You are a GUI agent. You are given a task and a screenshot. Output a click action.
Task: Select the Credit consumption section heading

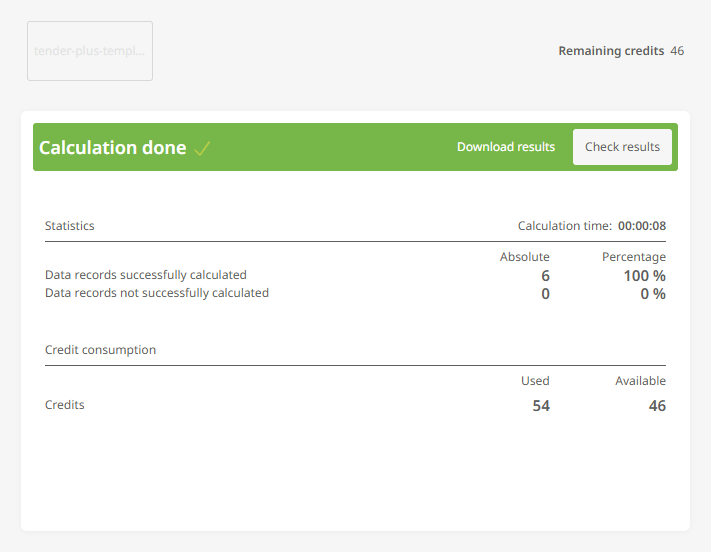click(x=100, y=350)
